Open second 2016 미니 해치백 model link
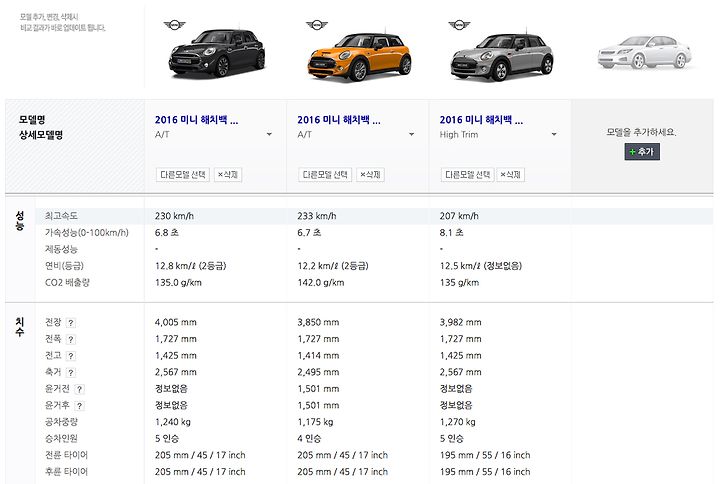 pos(339,120)
